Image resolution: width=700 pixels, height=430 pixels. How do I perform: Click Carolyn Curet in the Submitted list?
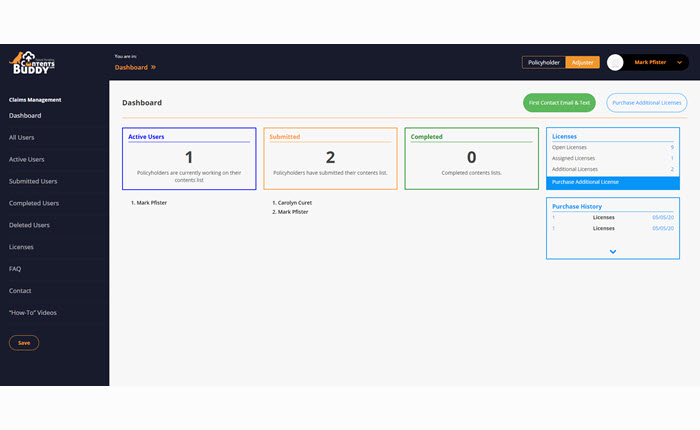coord(295,202)
